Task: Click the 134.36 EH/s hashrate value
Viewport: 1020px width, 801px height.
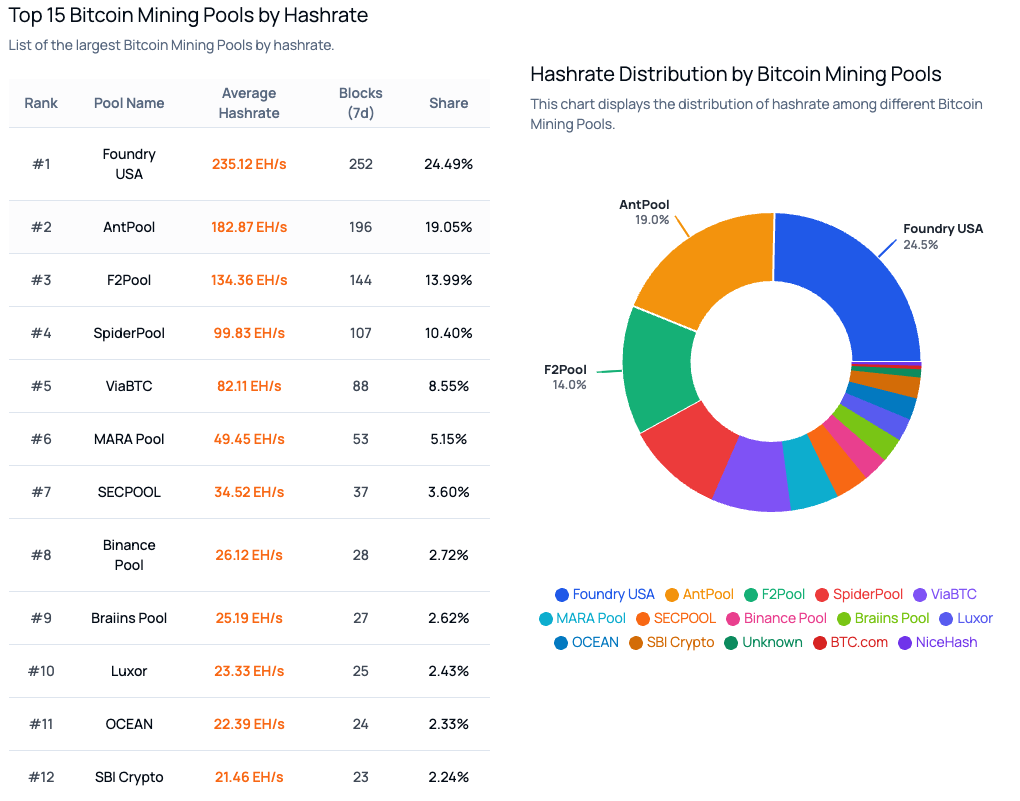Action: [x=249, y=280]
